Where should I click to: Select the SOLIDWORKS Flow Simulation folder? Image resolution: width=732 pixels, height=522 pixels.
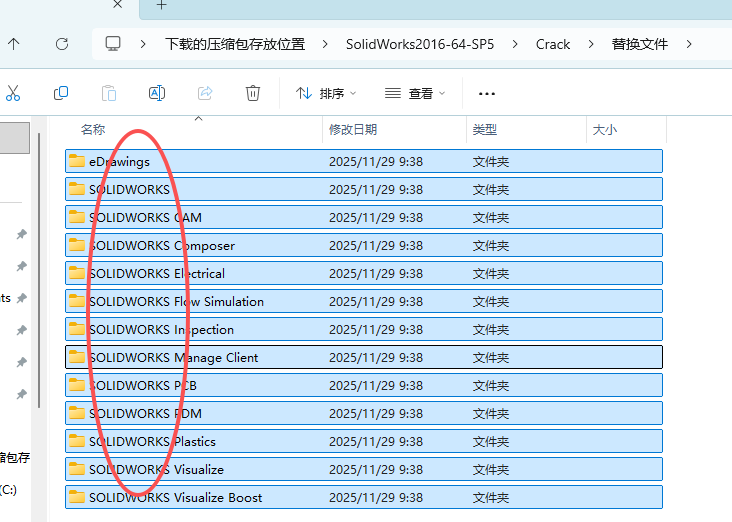(x=364, y=302)
